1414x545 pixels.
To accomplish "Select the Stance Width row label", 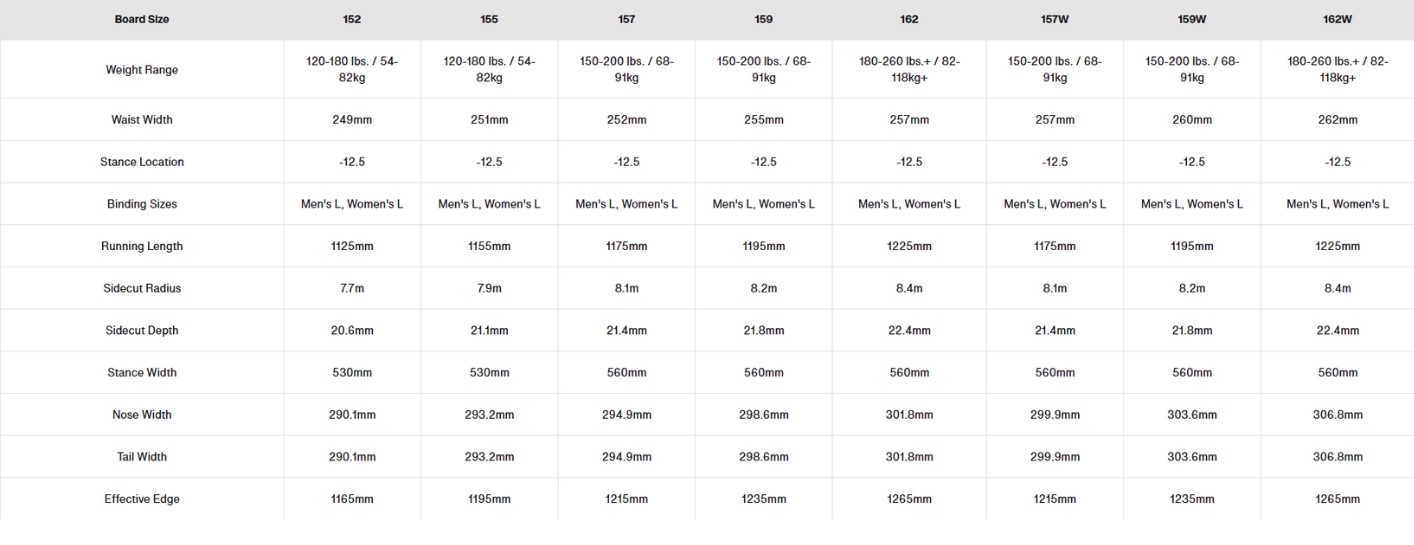I will click(141, 372).
